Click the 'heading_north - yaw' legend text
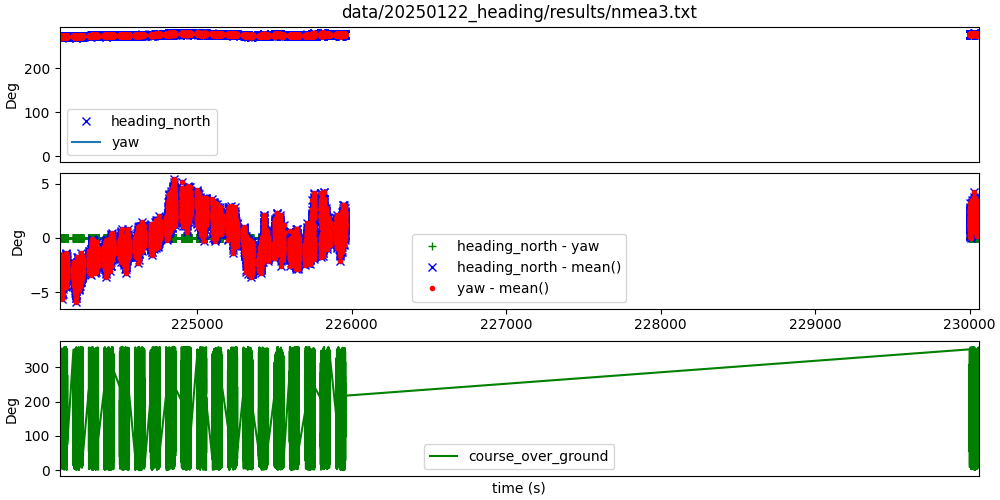The image size is (1000, 500). [x=528, y=246]
